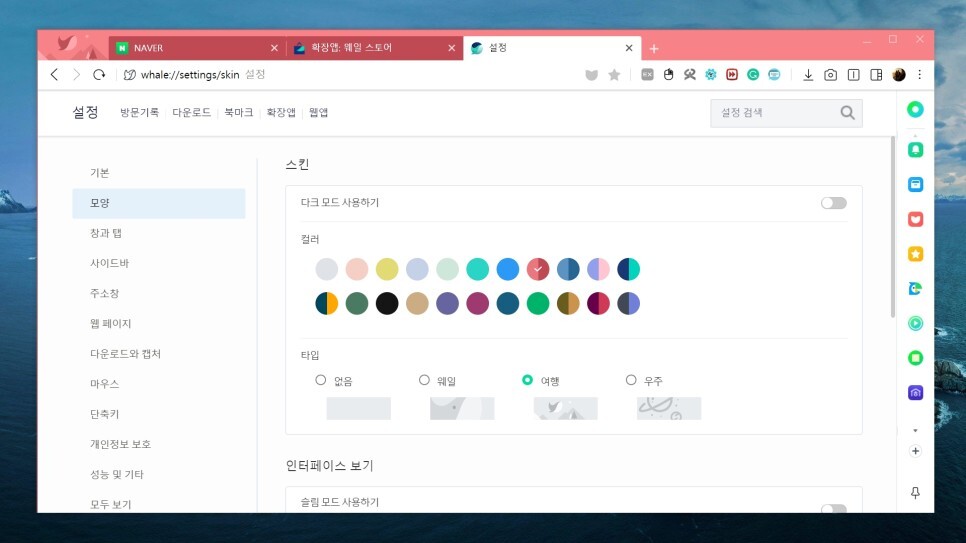Open the red pocket sidebar icon

pyautogui.click(x=915, y=219)
